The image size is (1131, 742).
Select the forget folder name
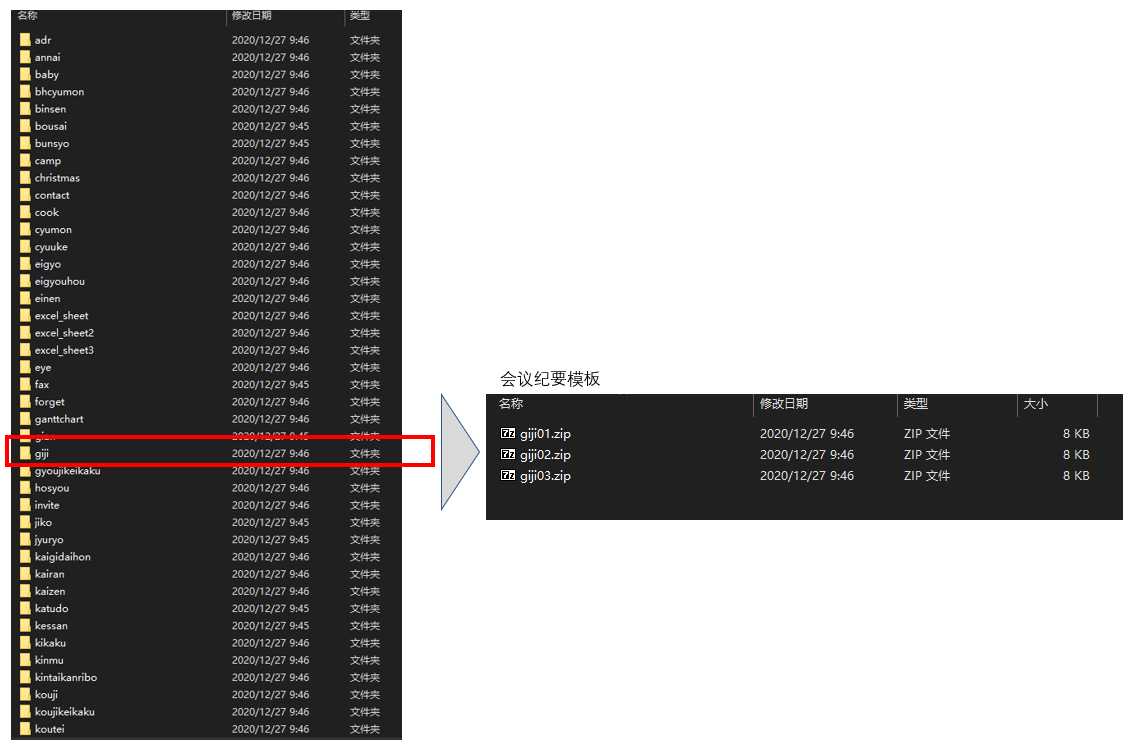click(50, 402)
